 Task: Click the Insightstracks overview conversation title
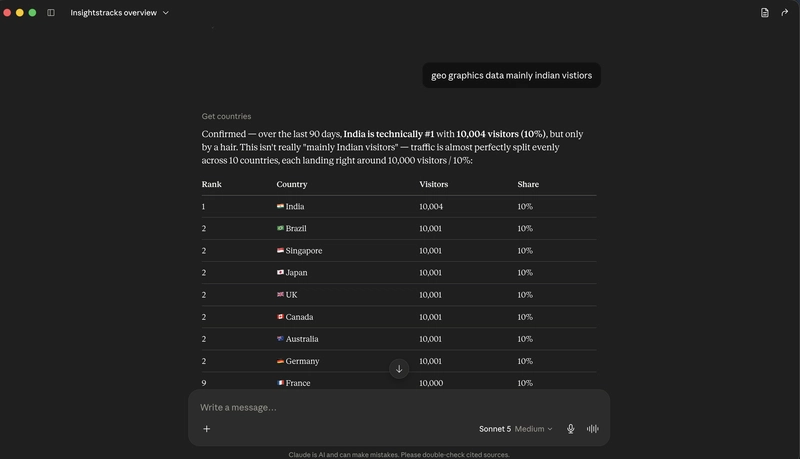[x=113, y=13]
